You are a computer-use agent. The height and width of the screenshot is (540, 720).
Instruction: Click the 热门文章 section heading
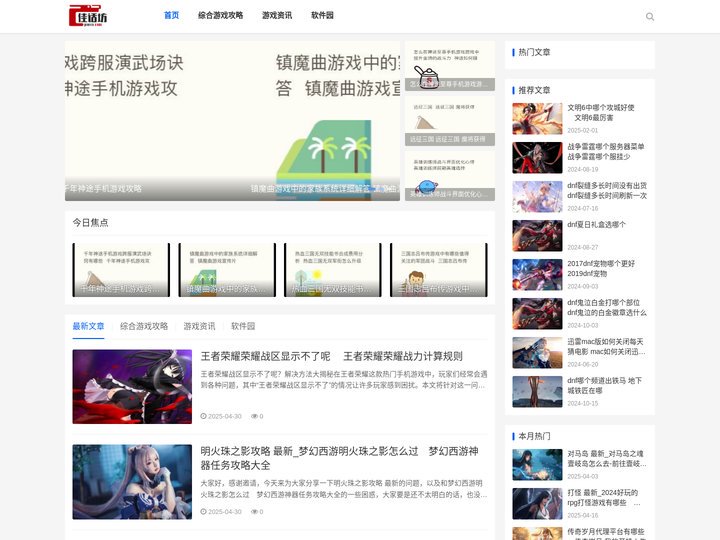tap(534, 52)
